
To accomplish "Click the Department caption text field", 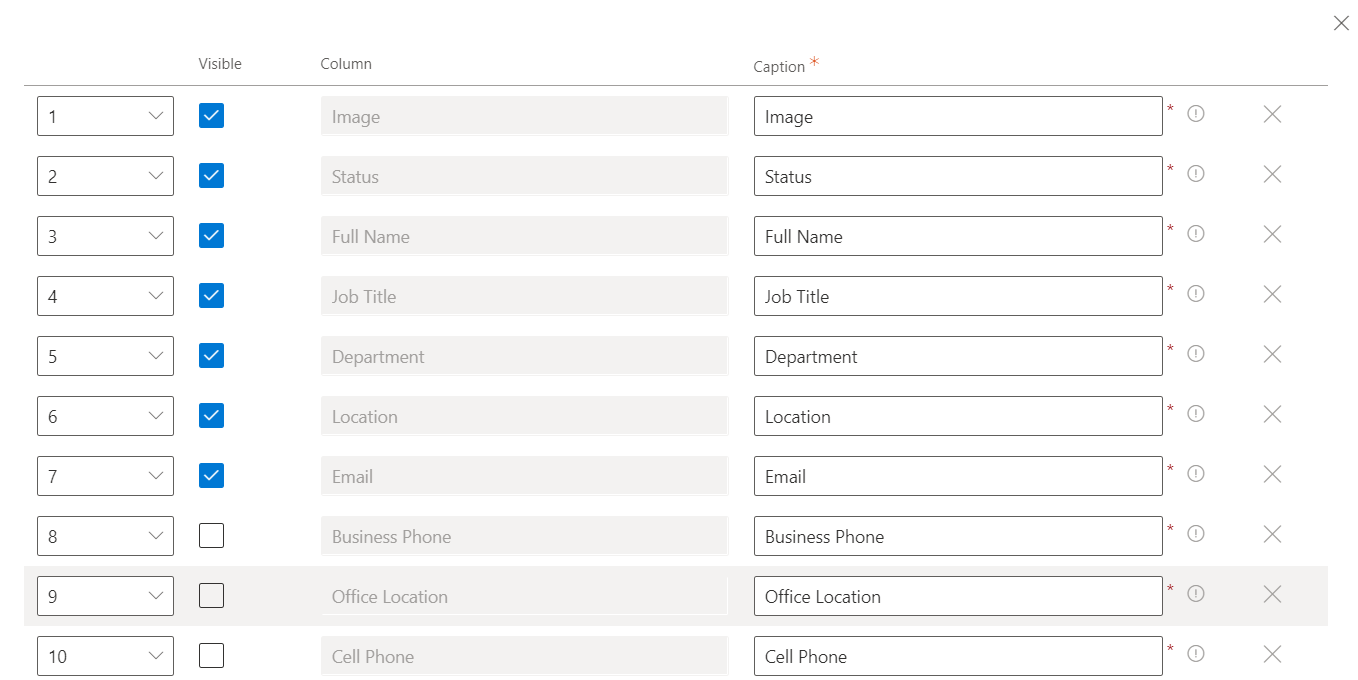I will 958,356.
